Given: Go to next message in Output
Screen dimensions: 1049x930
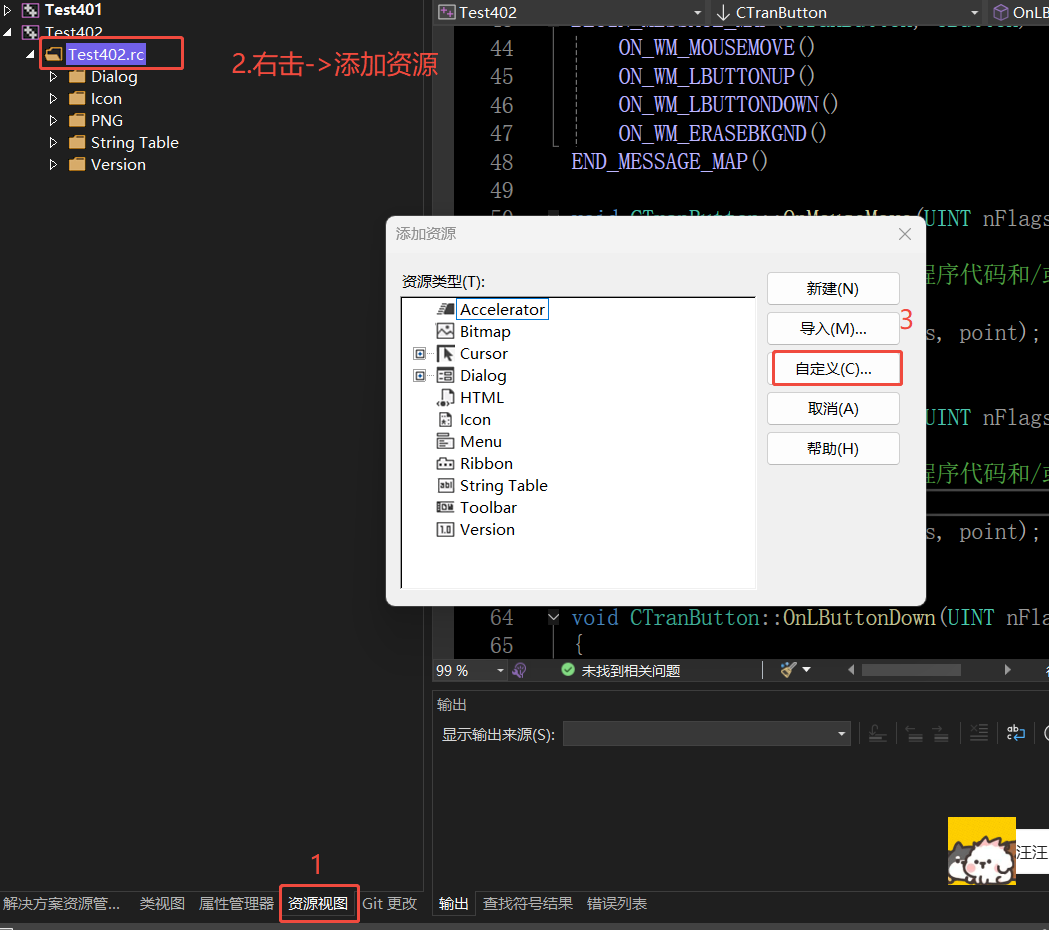Looking at the screenshot, I should (x=941, y=733).
